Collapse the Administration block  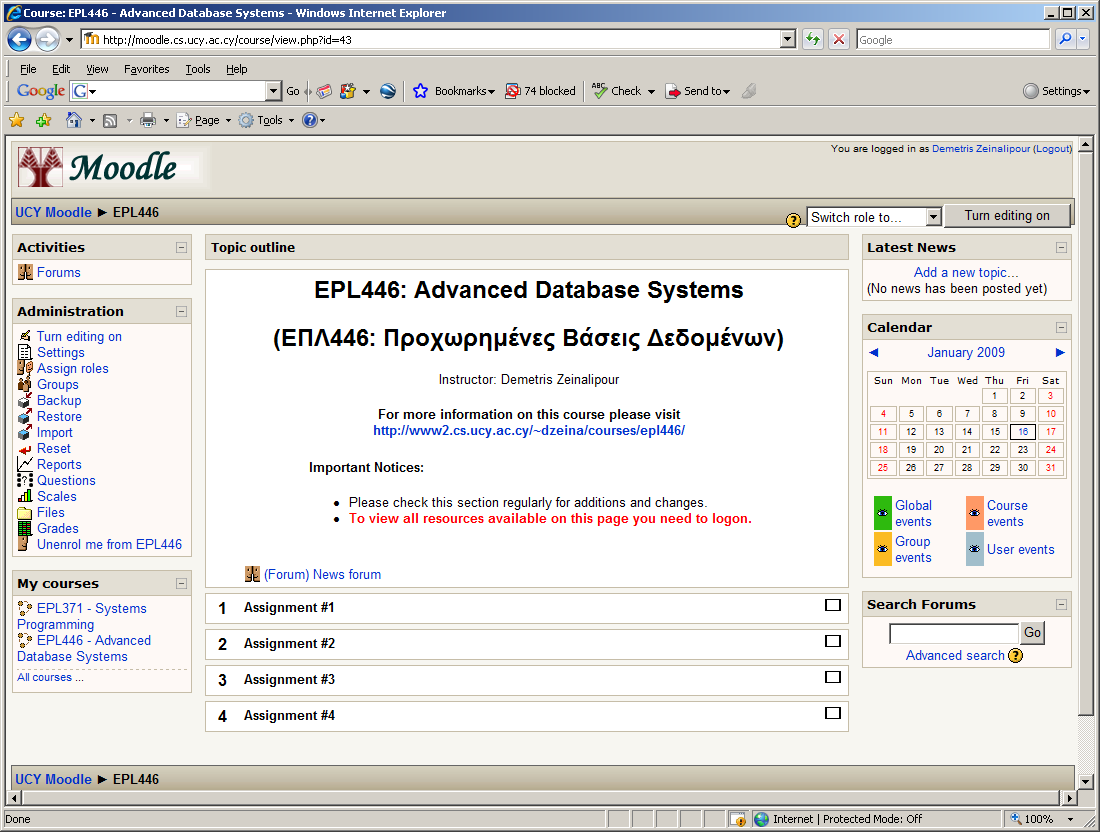point(182,311)
